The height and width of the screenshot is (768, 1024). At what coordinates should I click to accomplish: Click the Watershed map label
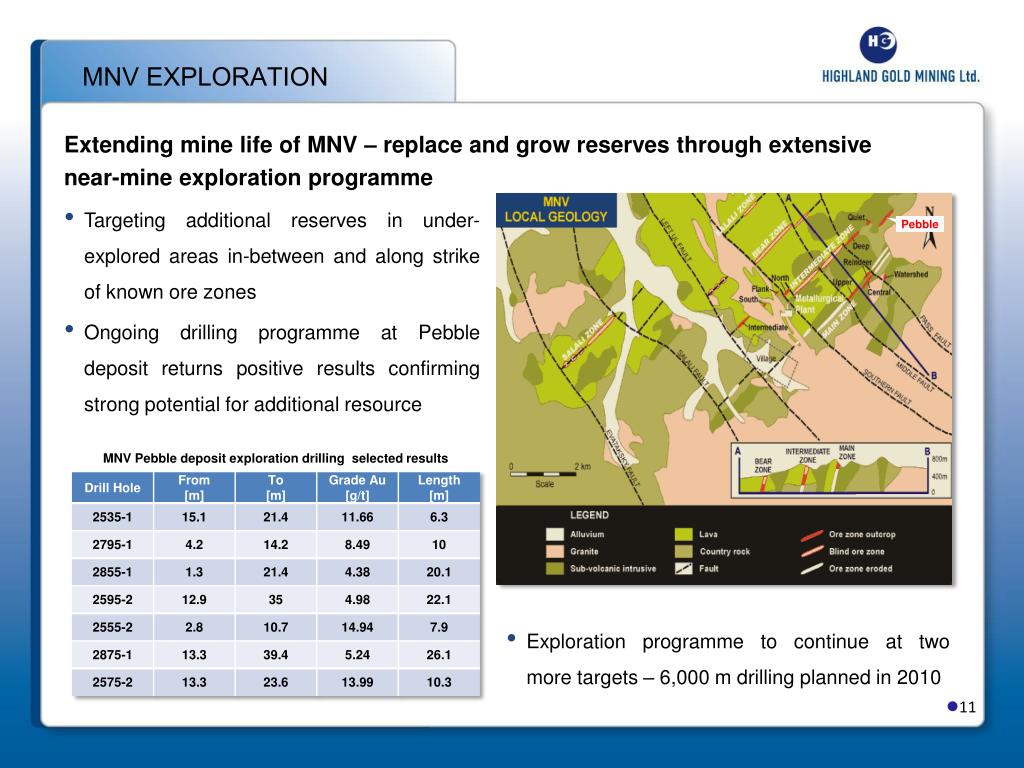(x=910, y=274)
